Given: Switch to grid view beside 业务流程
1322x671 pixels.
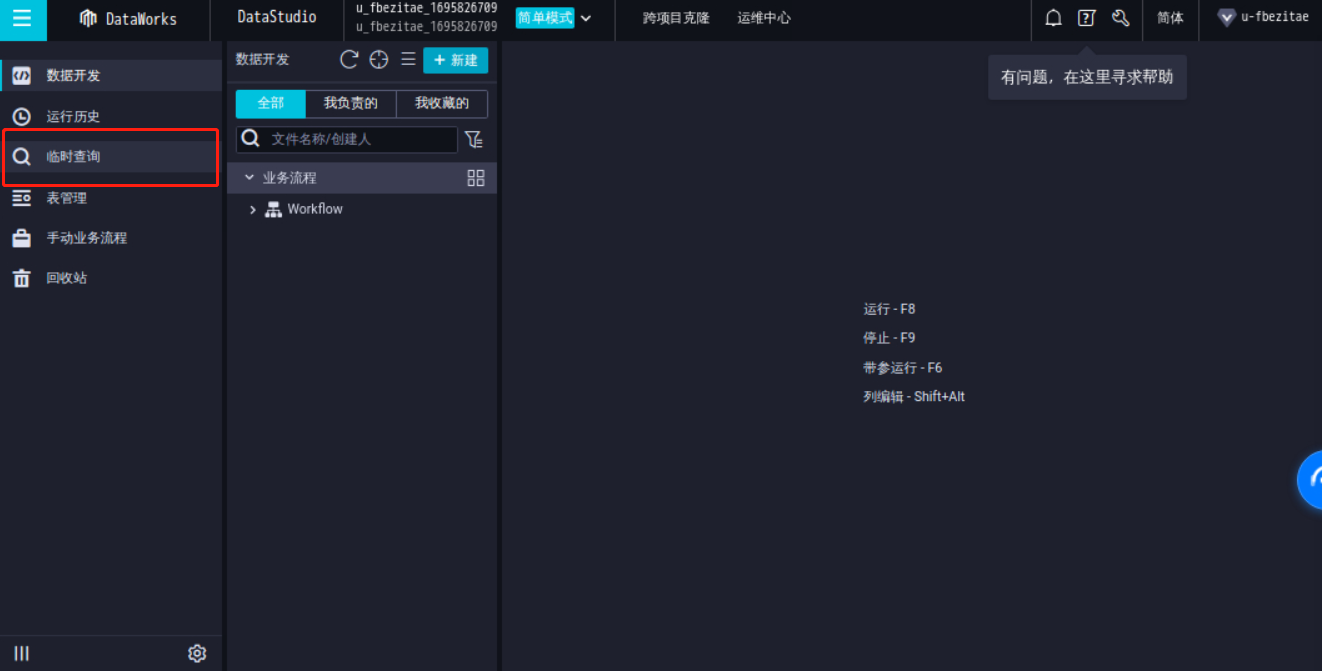Looking at the screenshot, I should point(475,177).
